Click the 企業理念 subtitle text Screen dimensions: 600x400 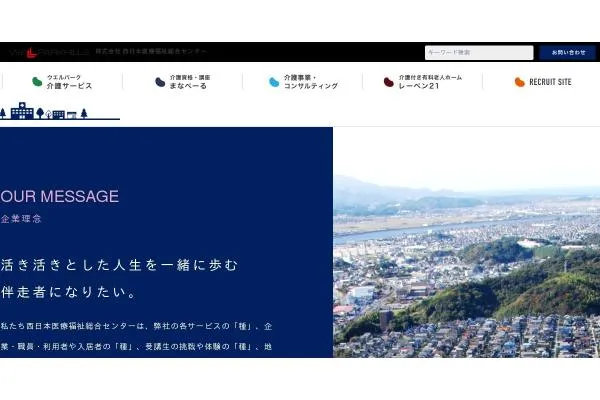[x=21, y=219]
